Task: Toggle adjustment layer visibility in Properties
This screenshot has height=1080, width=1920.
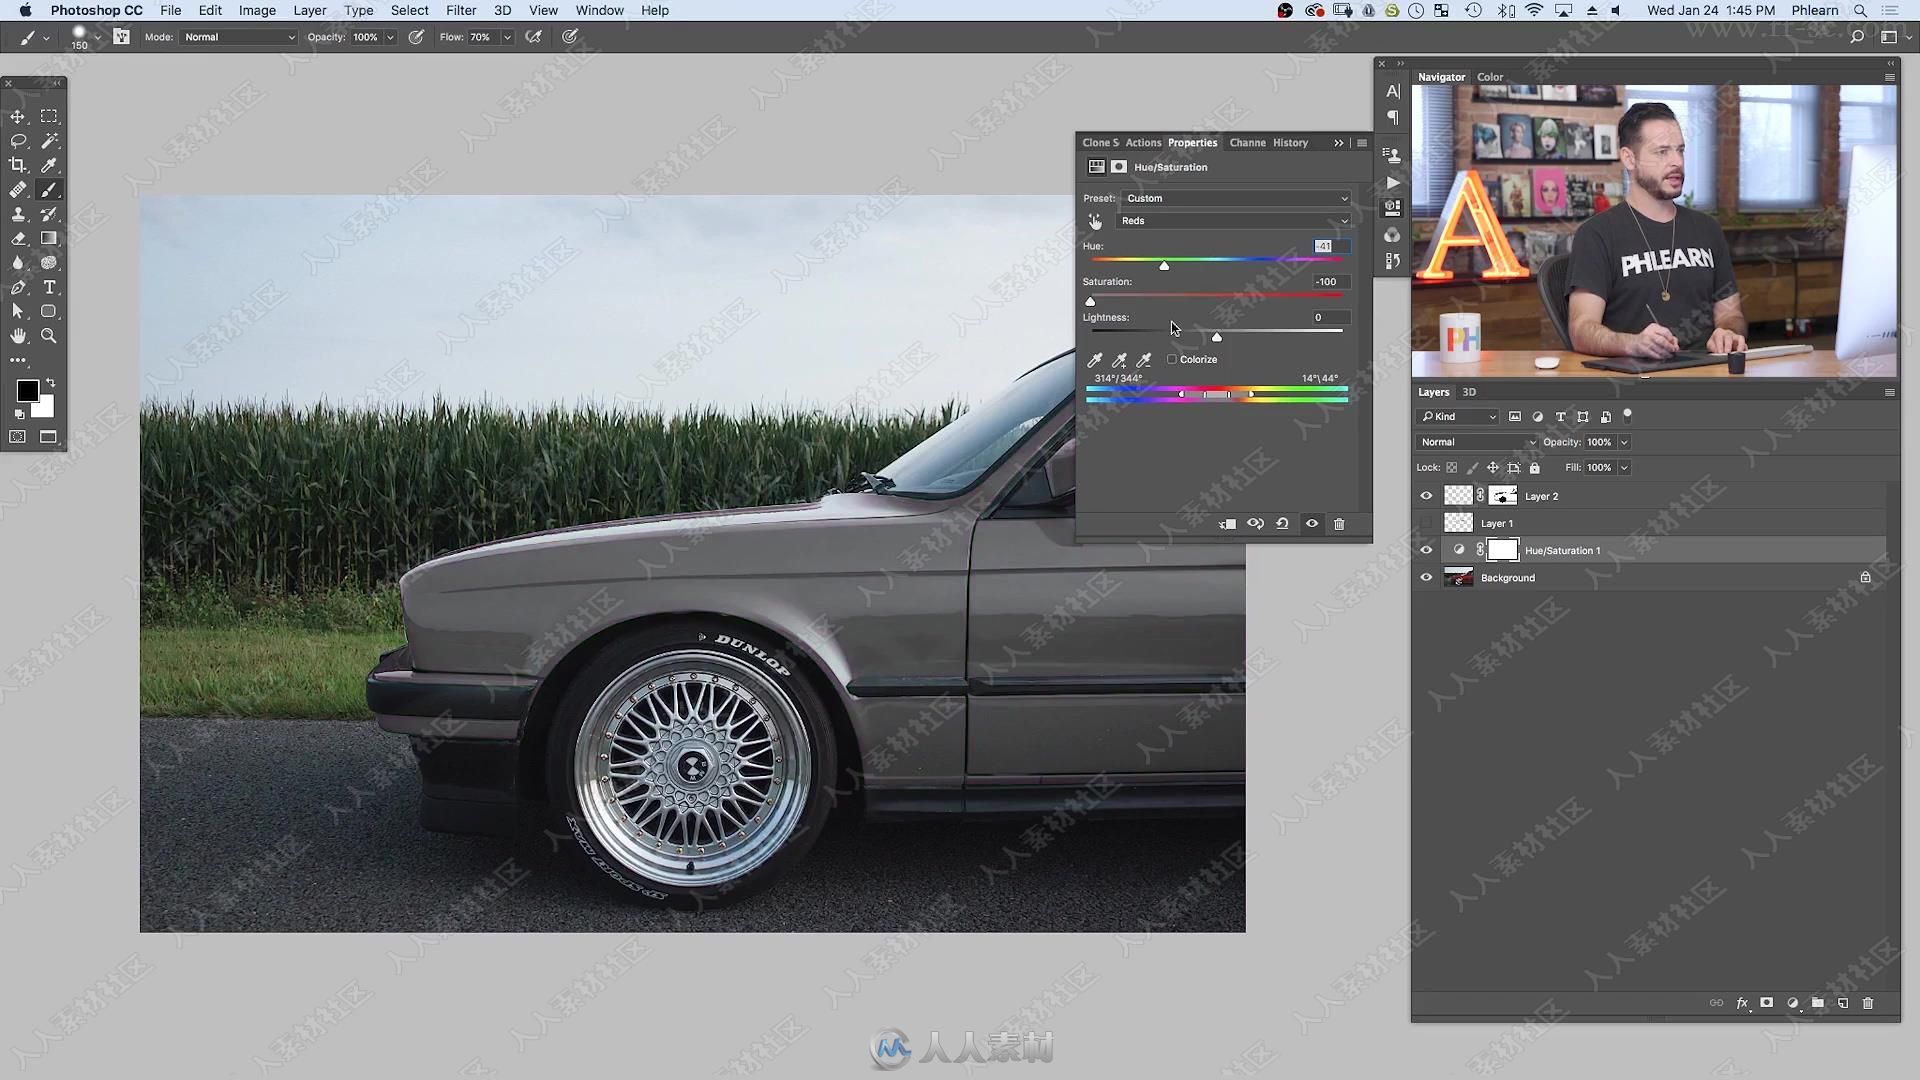Action: 1312,524
